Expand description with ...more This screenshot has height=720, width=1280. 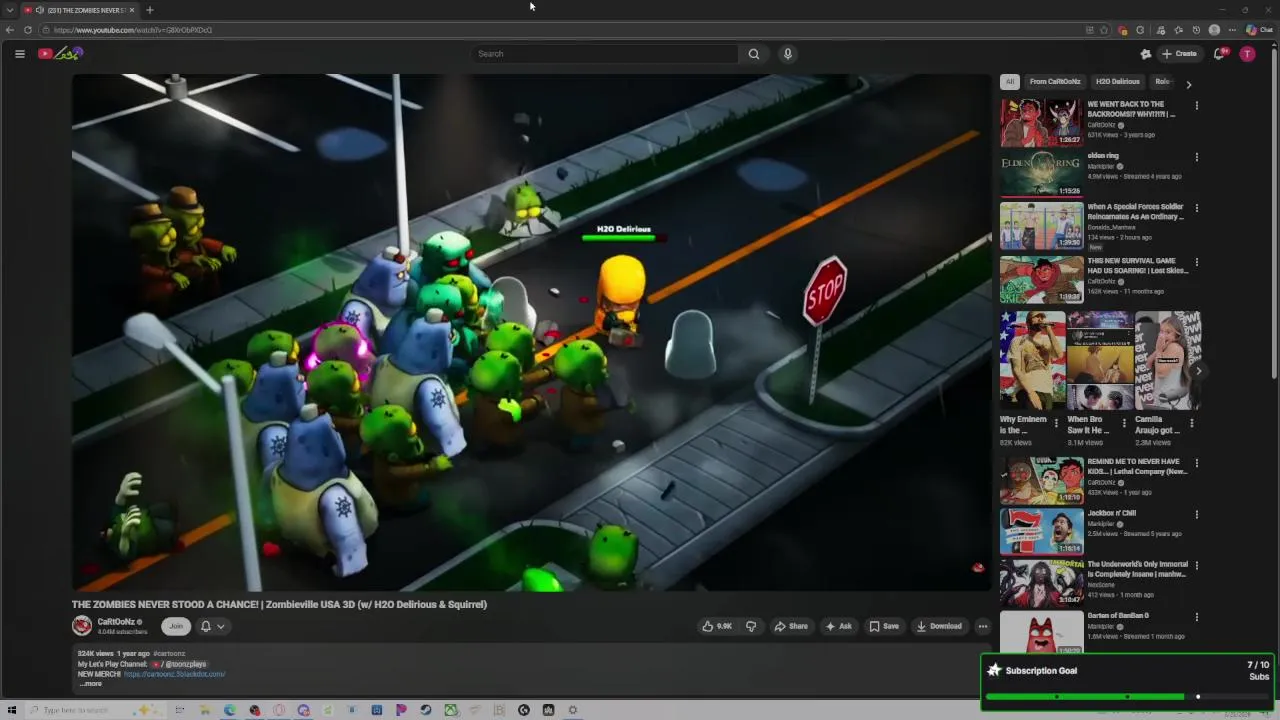(91, 684)
